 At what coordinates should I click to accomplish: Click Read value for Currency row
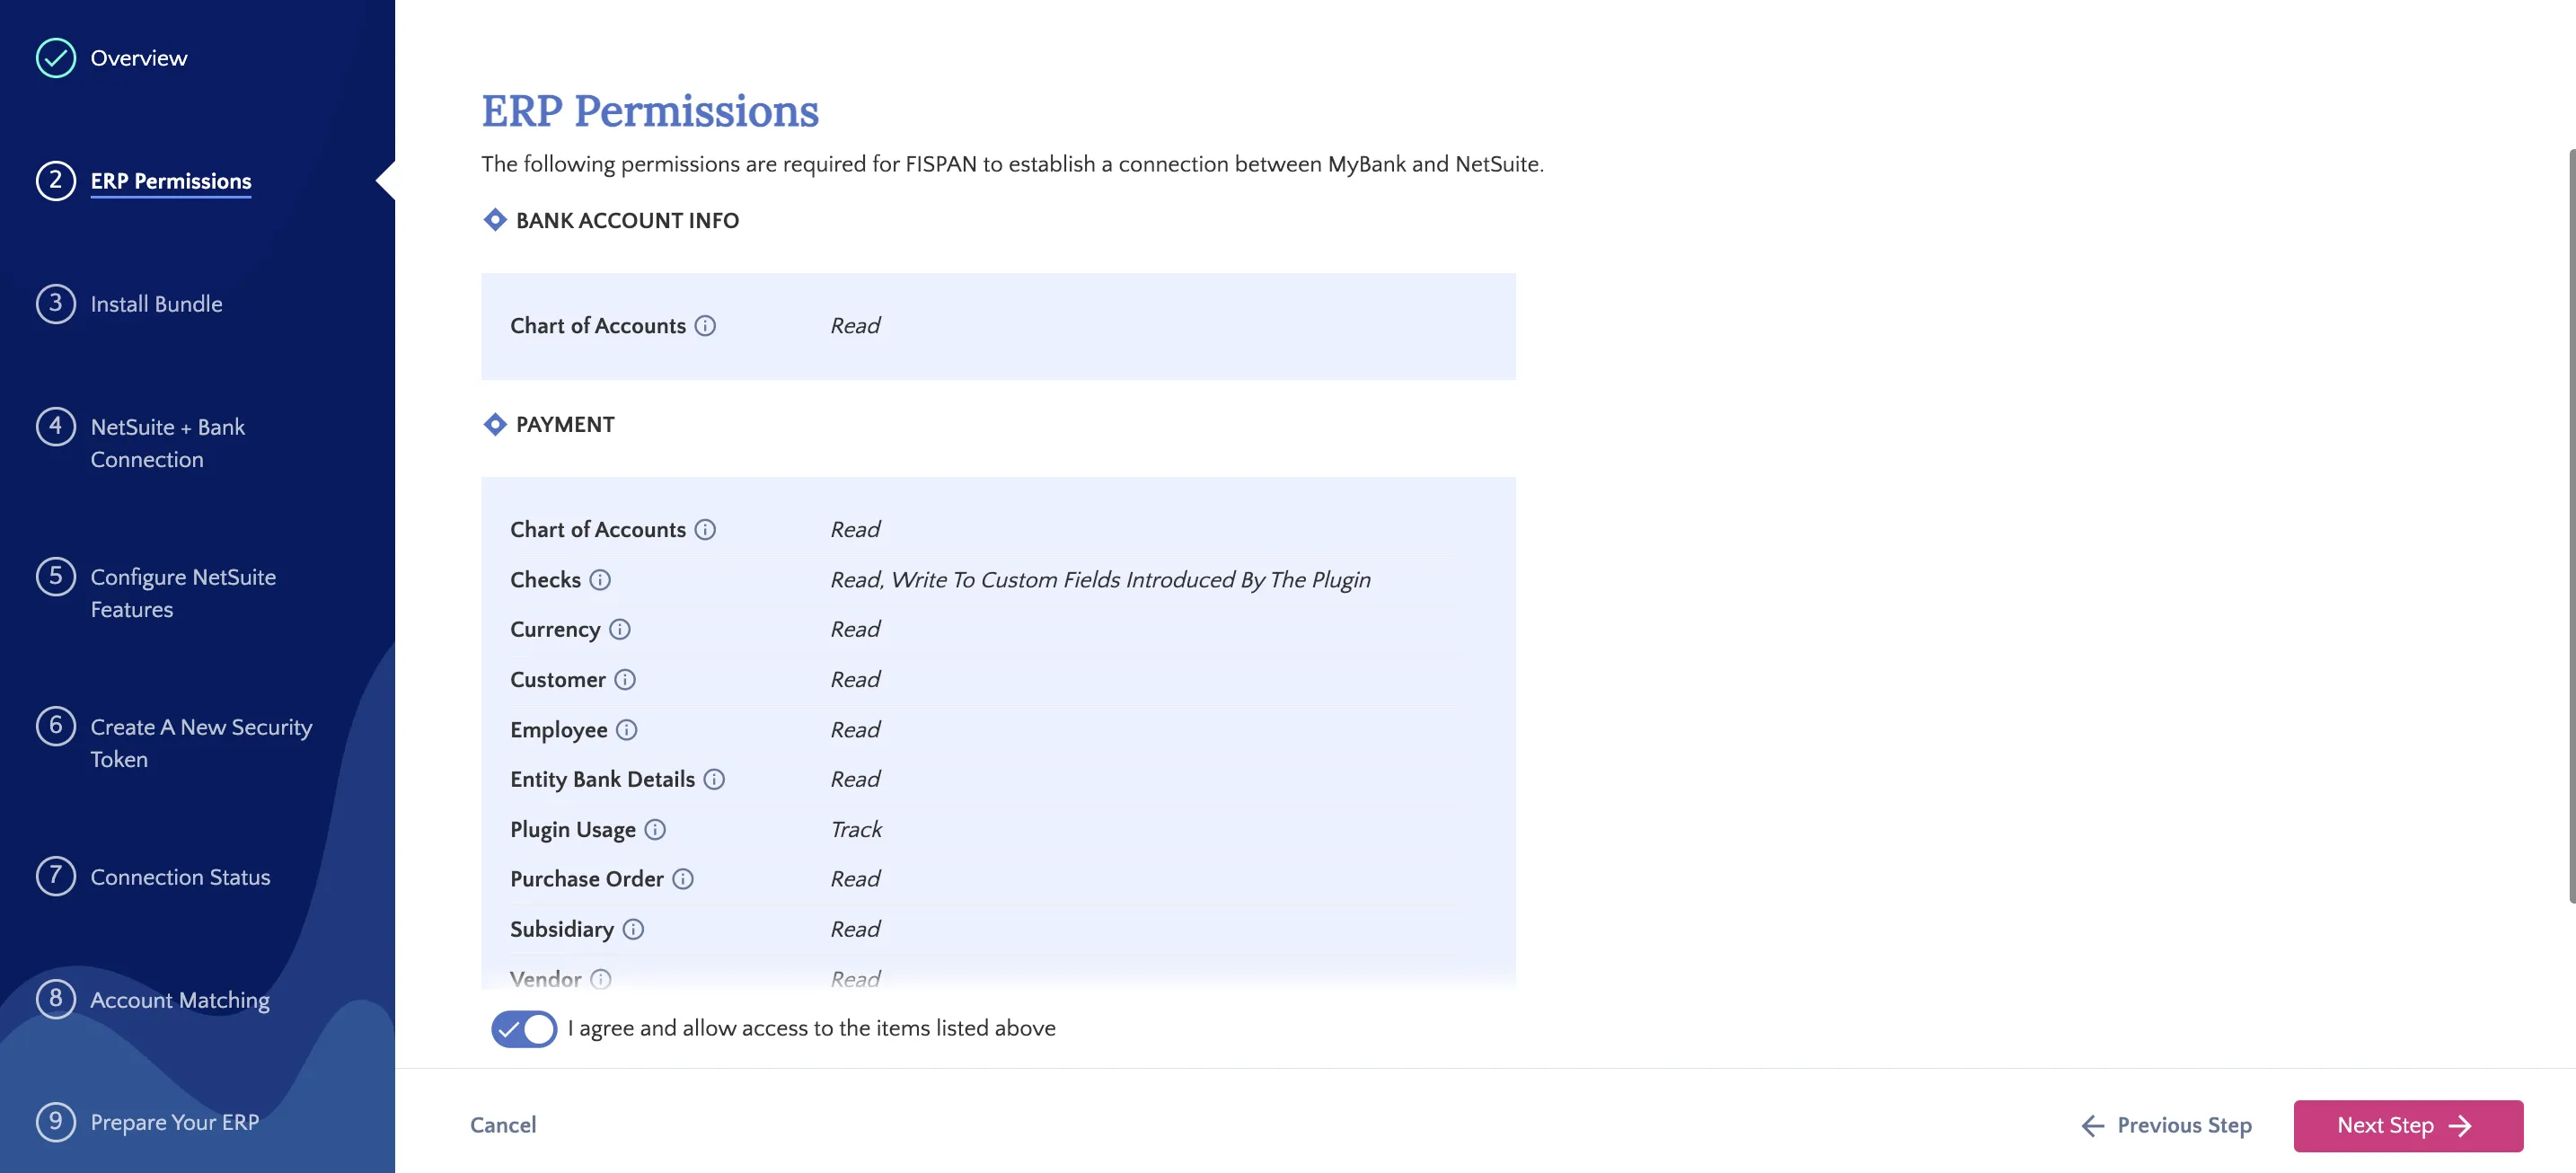point(855,629)
